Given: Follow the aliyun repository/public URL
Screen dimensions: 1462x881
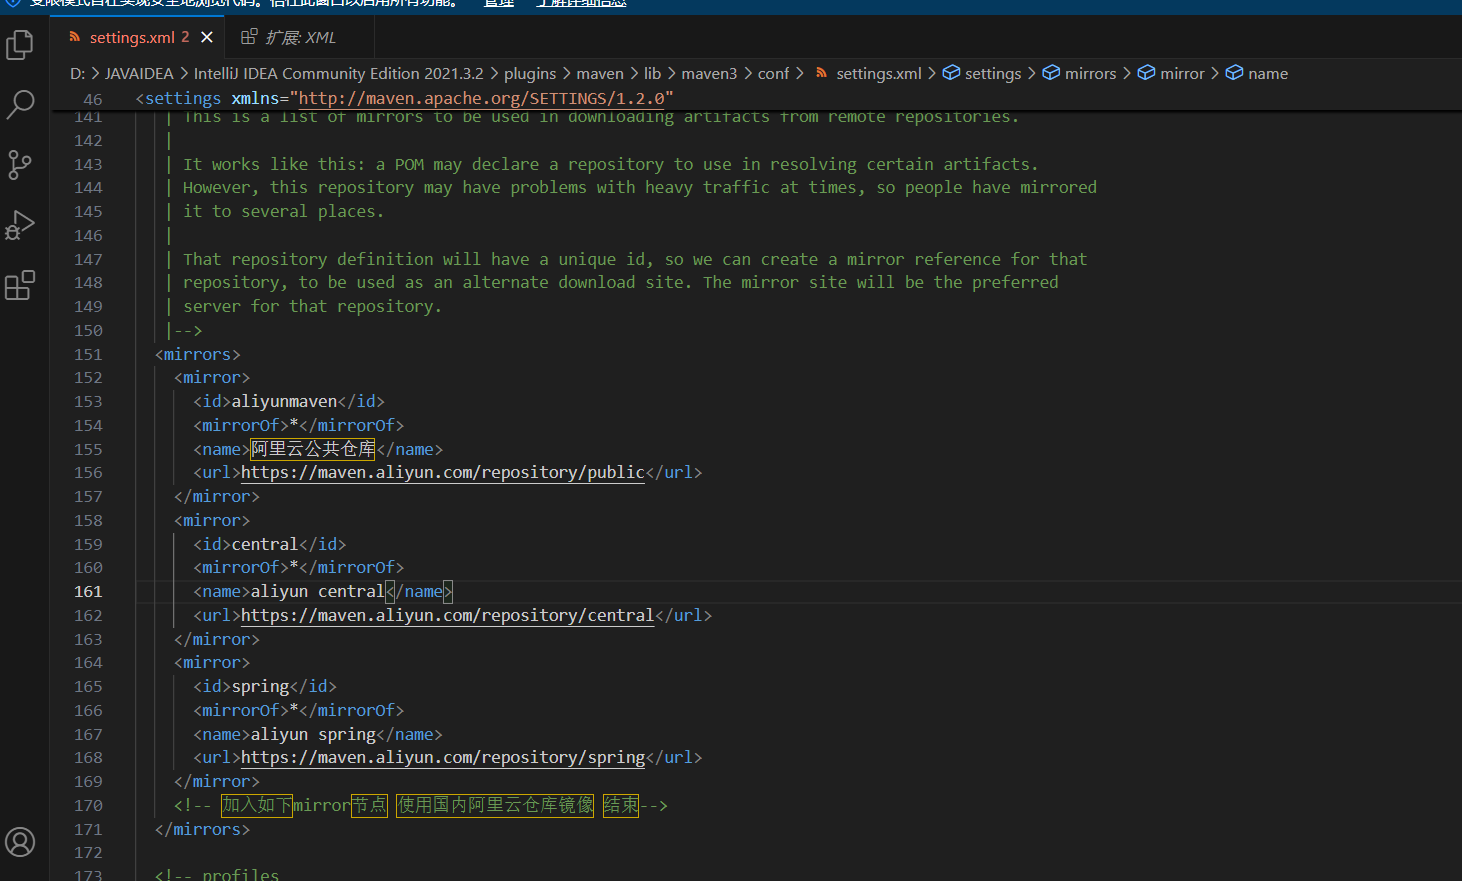Looking at the screenshot, I should pyautogui.click(x=443, y=472).
